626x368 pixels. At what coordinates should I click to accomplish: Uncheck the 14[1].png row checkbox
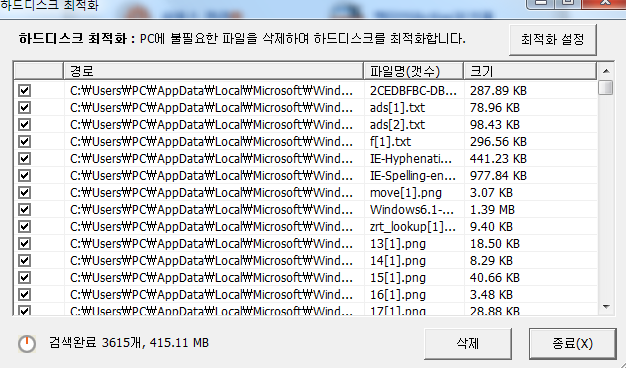24,260
